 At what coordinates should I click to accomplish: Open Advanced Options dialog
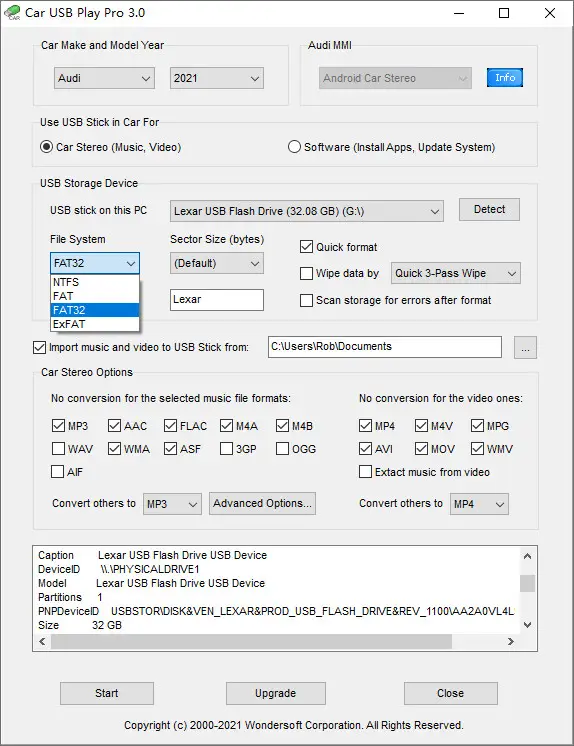[262, 503]
